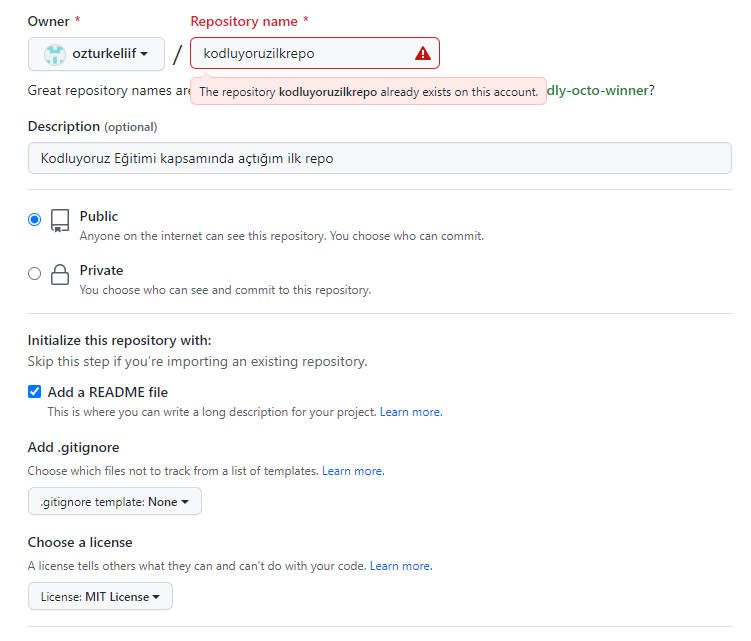This screenshot has height=641, width=751.
Task: Click the 'Public' label text
Action: (x=99, y=216)
